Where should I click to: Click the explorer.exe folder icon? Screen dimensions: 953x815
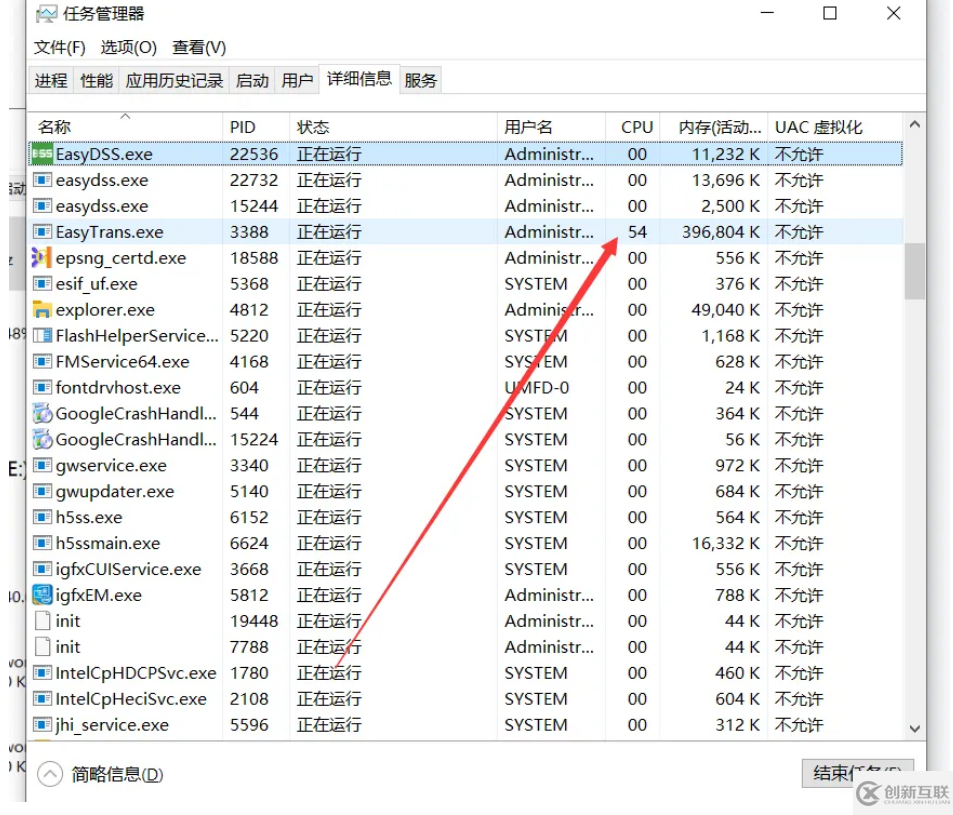click(42, 310)
